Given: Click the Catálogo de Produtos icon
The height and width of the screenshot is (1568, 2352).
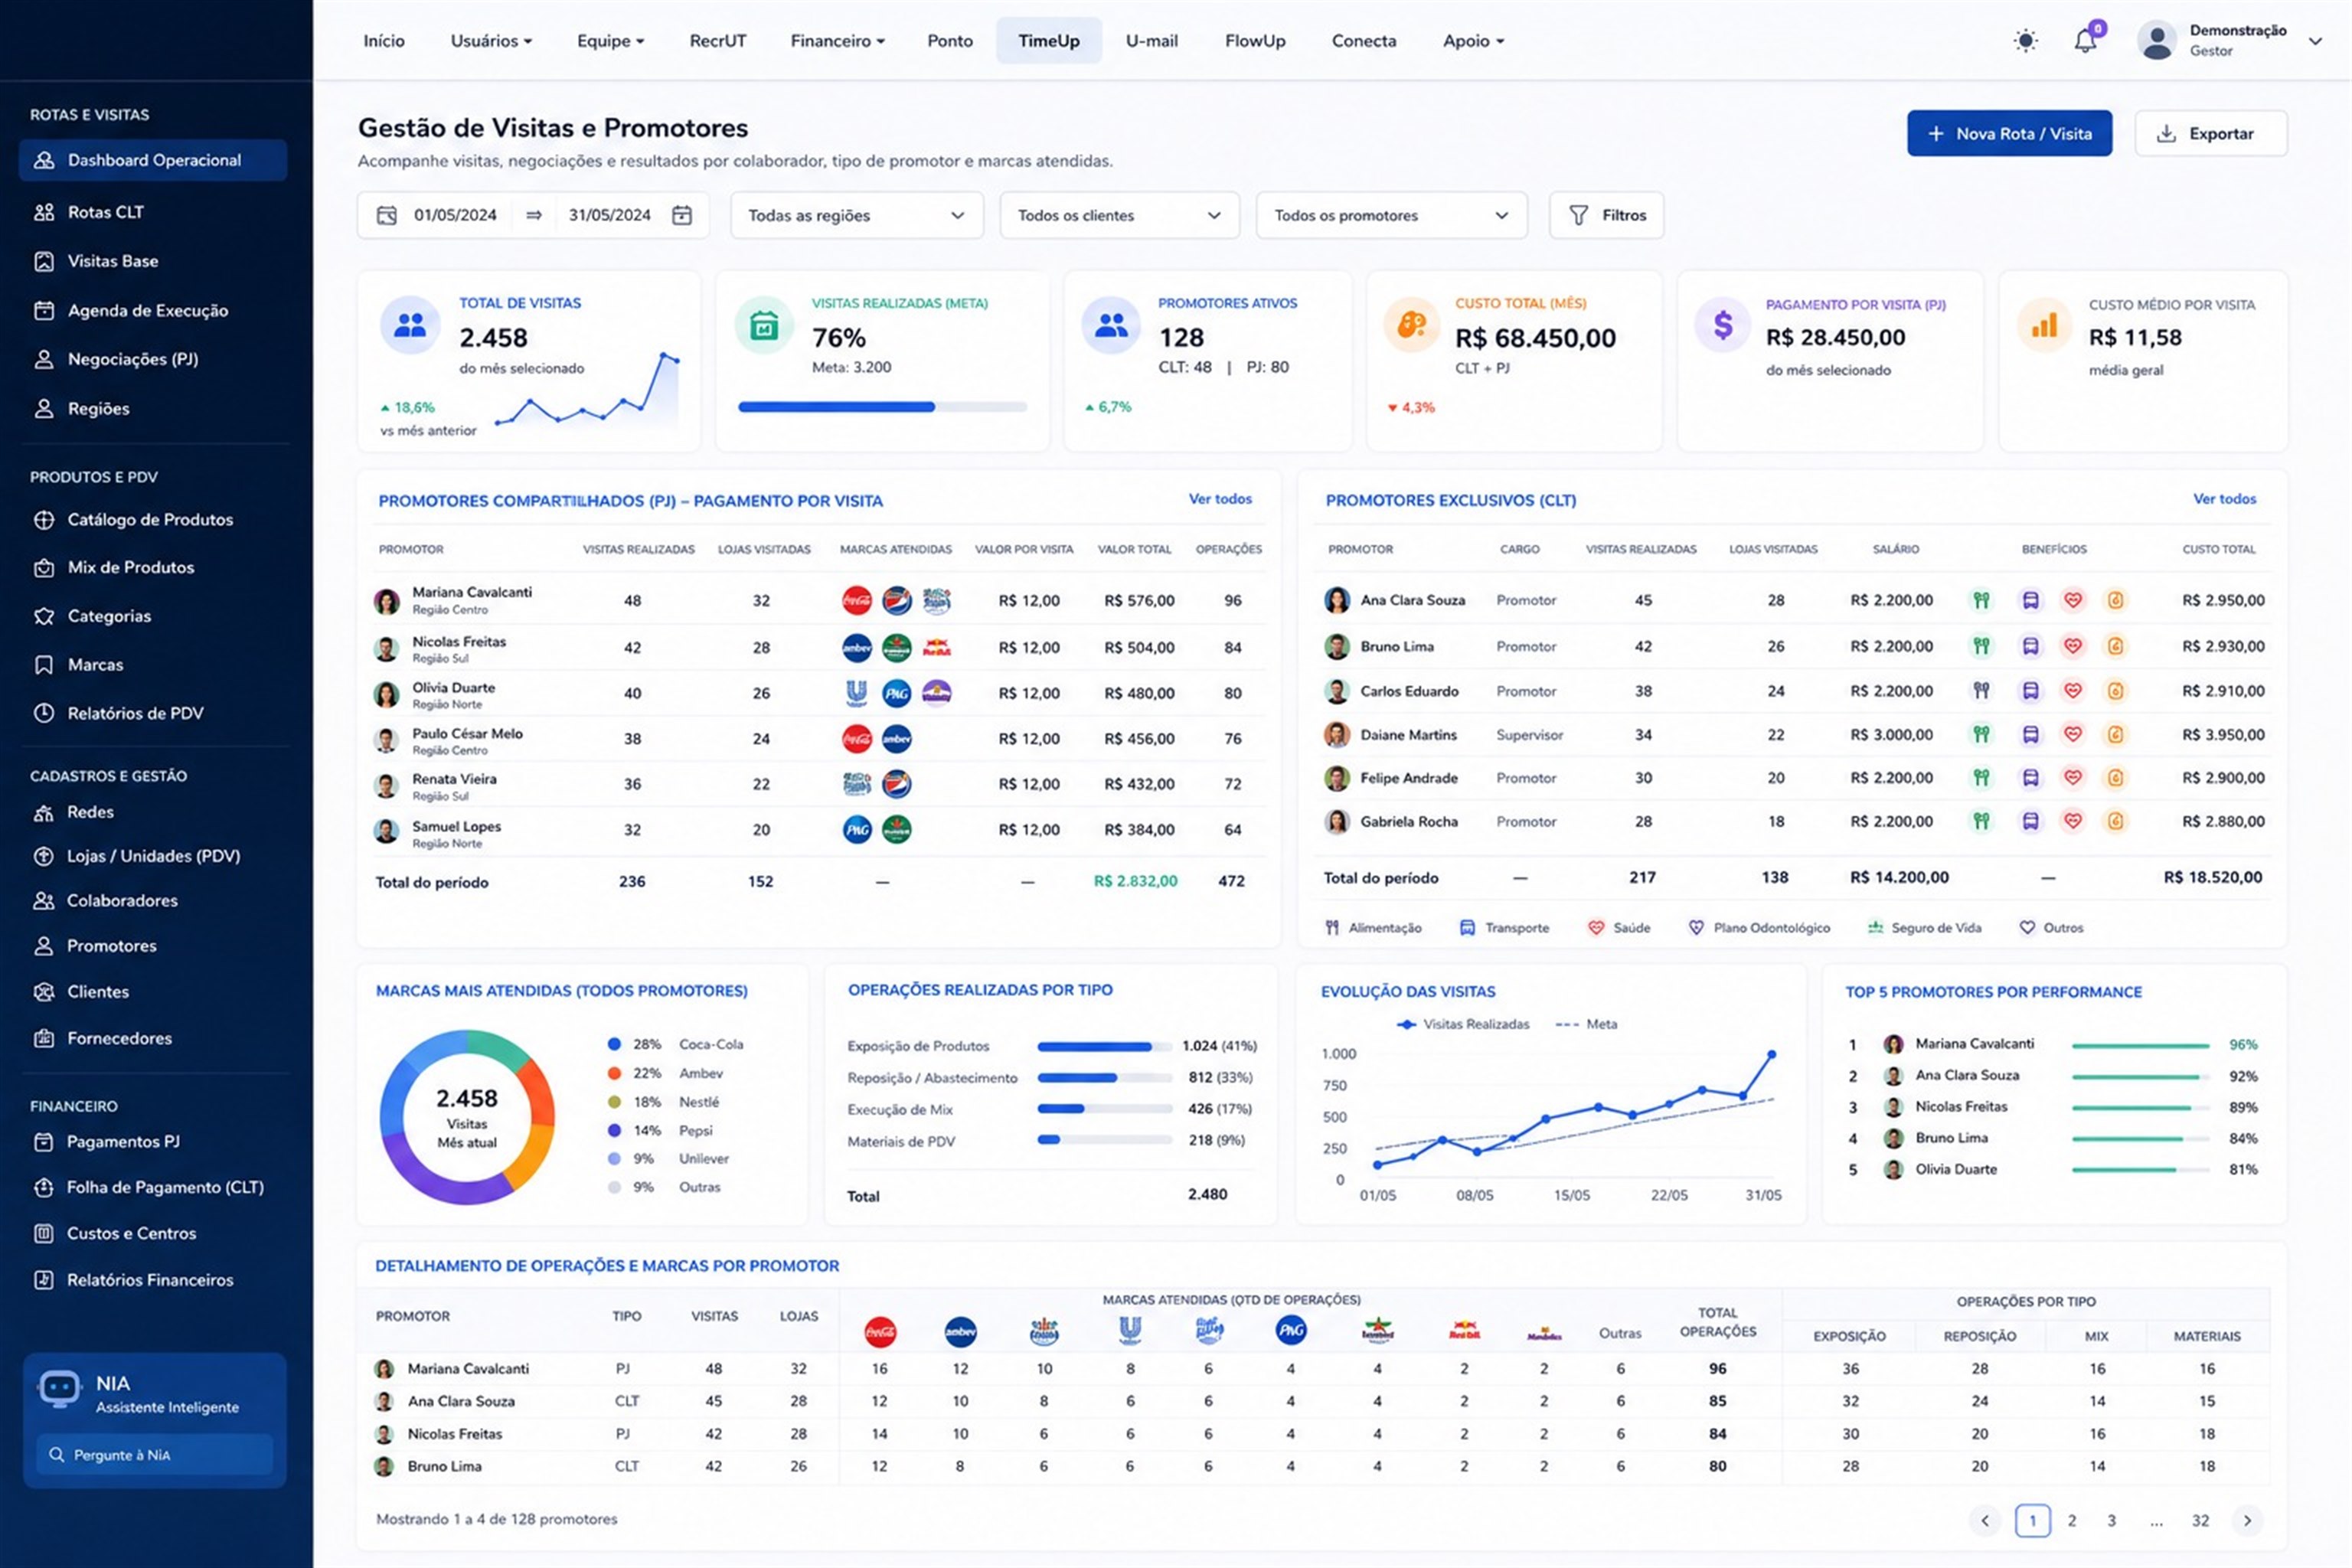Looking at the screenshot, I should tap(44, 520).
